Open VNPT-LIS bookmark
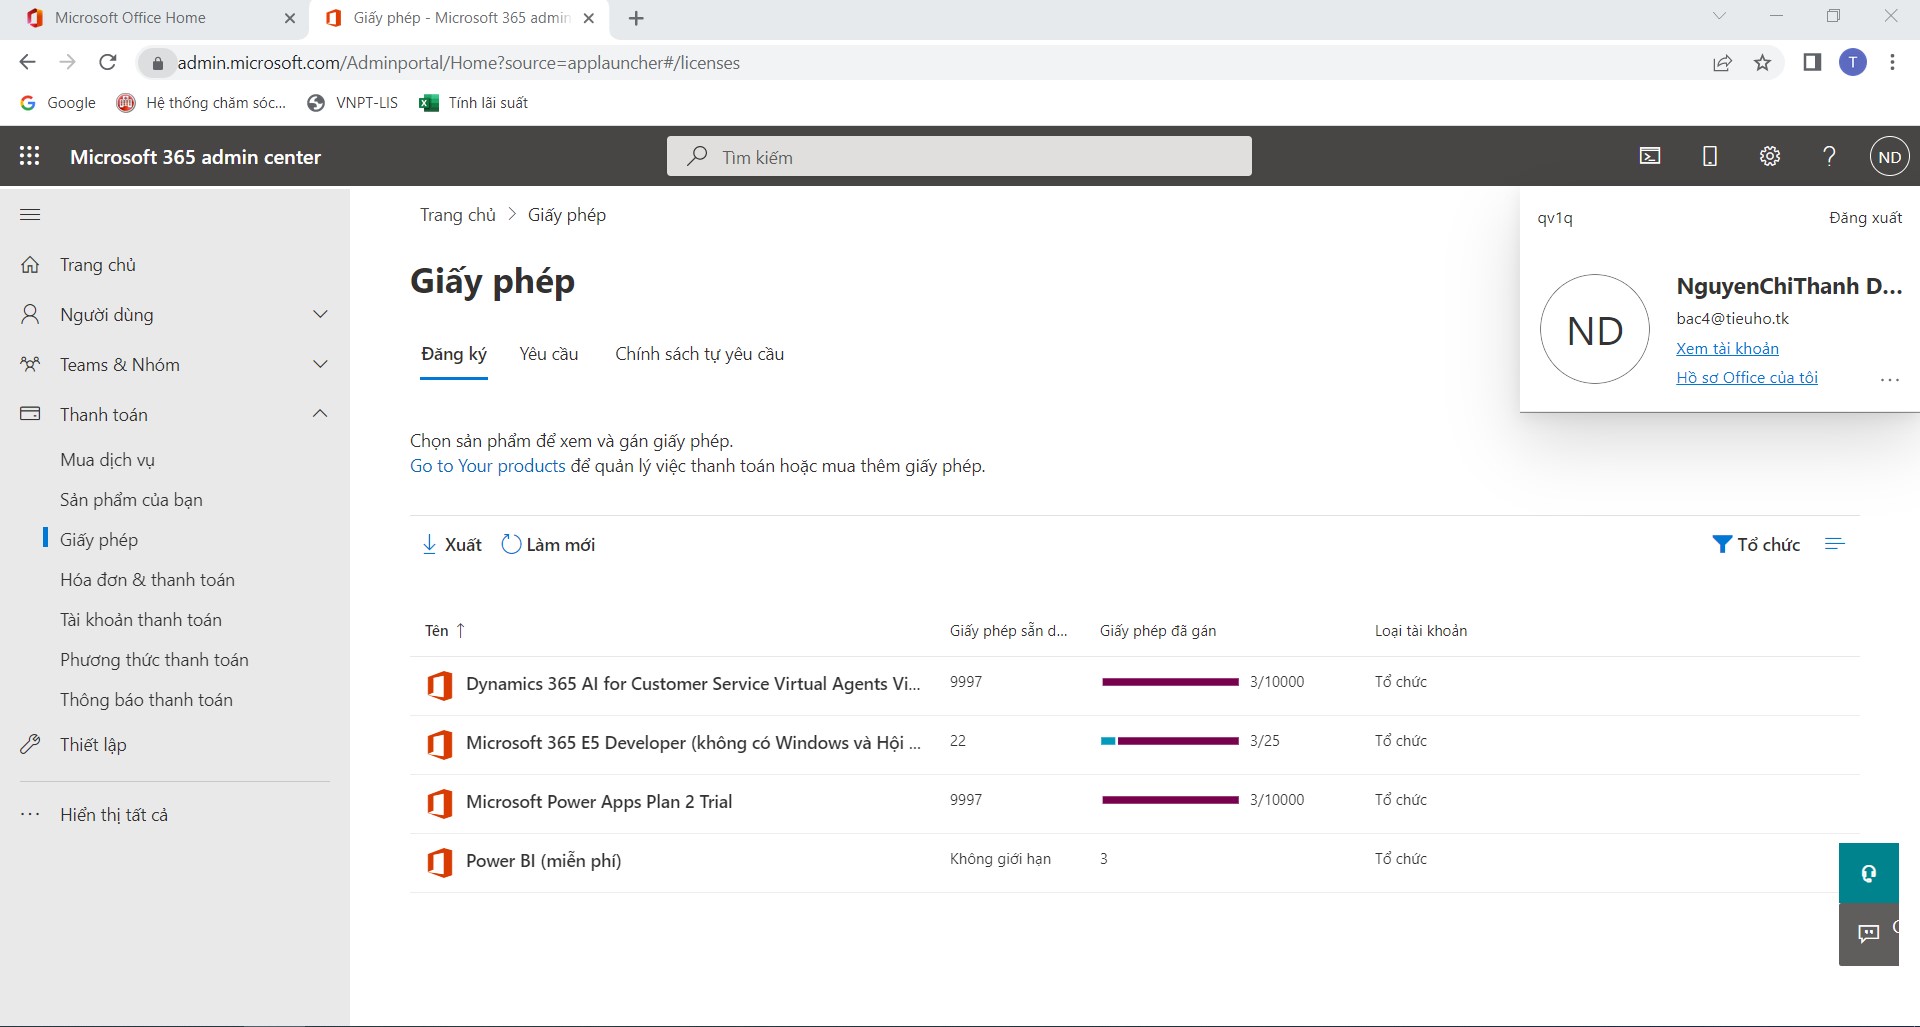 [352, 103]
